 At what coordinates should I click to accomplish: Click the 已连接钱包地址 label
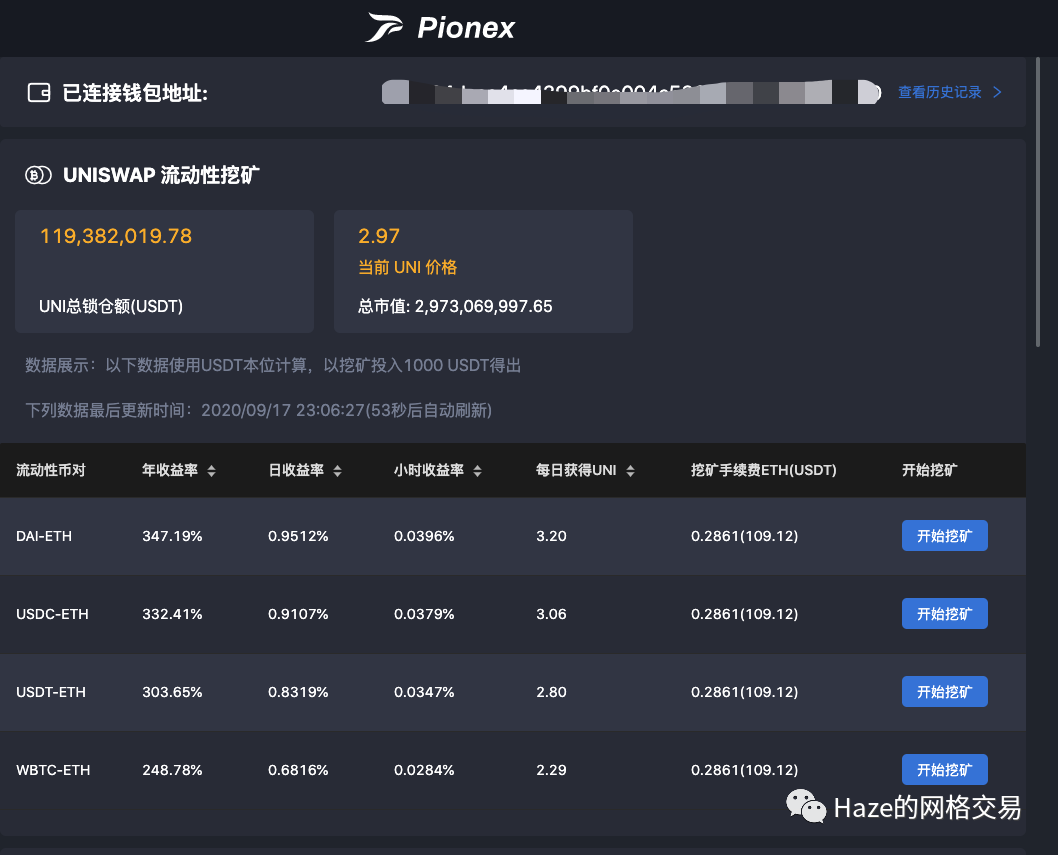tap(135, 93)
